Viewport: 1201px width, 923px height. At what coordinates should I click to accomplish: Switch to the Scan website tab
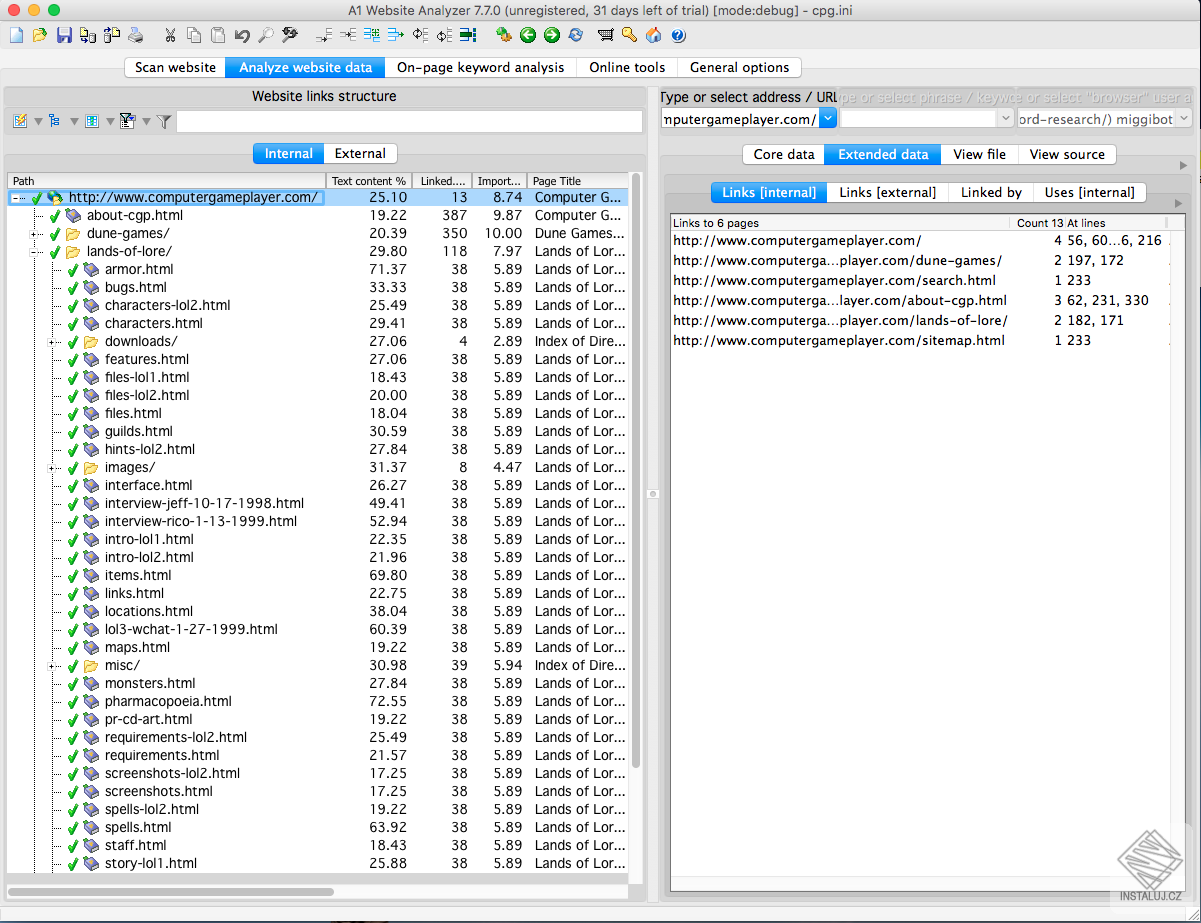point(174,67)
